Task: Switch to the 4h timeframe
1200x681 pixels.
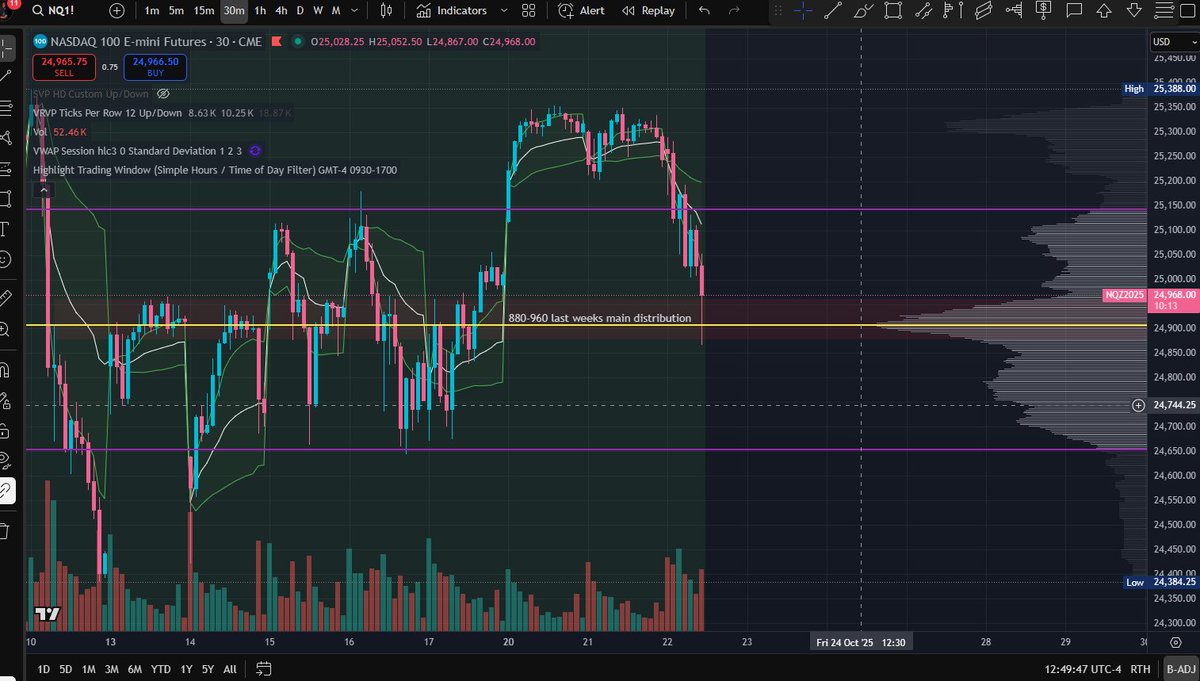Action: tap(282, 10)
